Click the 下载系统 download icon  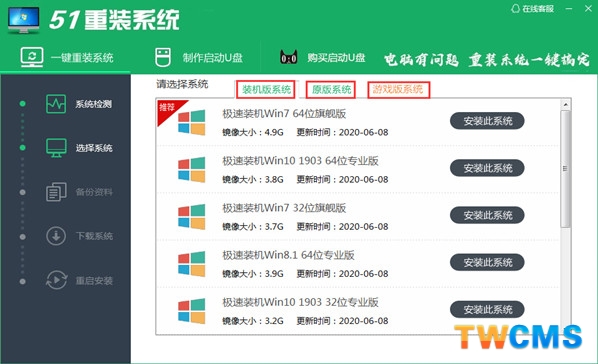pyautogui.click(x=56, y=236)
